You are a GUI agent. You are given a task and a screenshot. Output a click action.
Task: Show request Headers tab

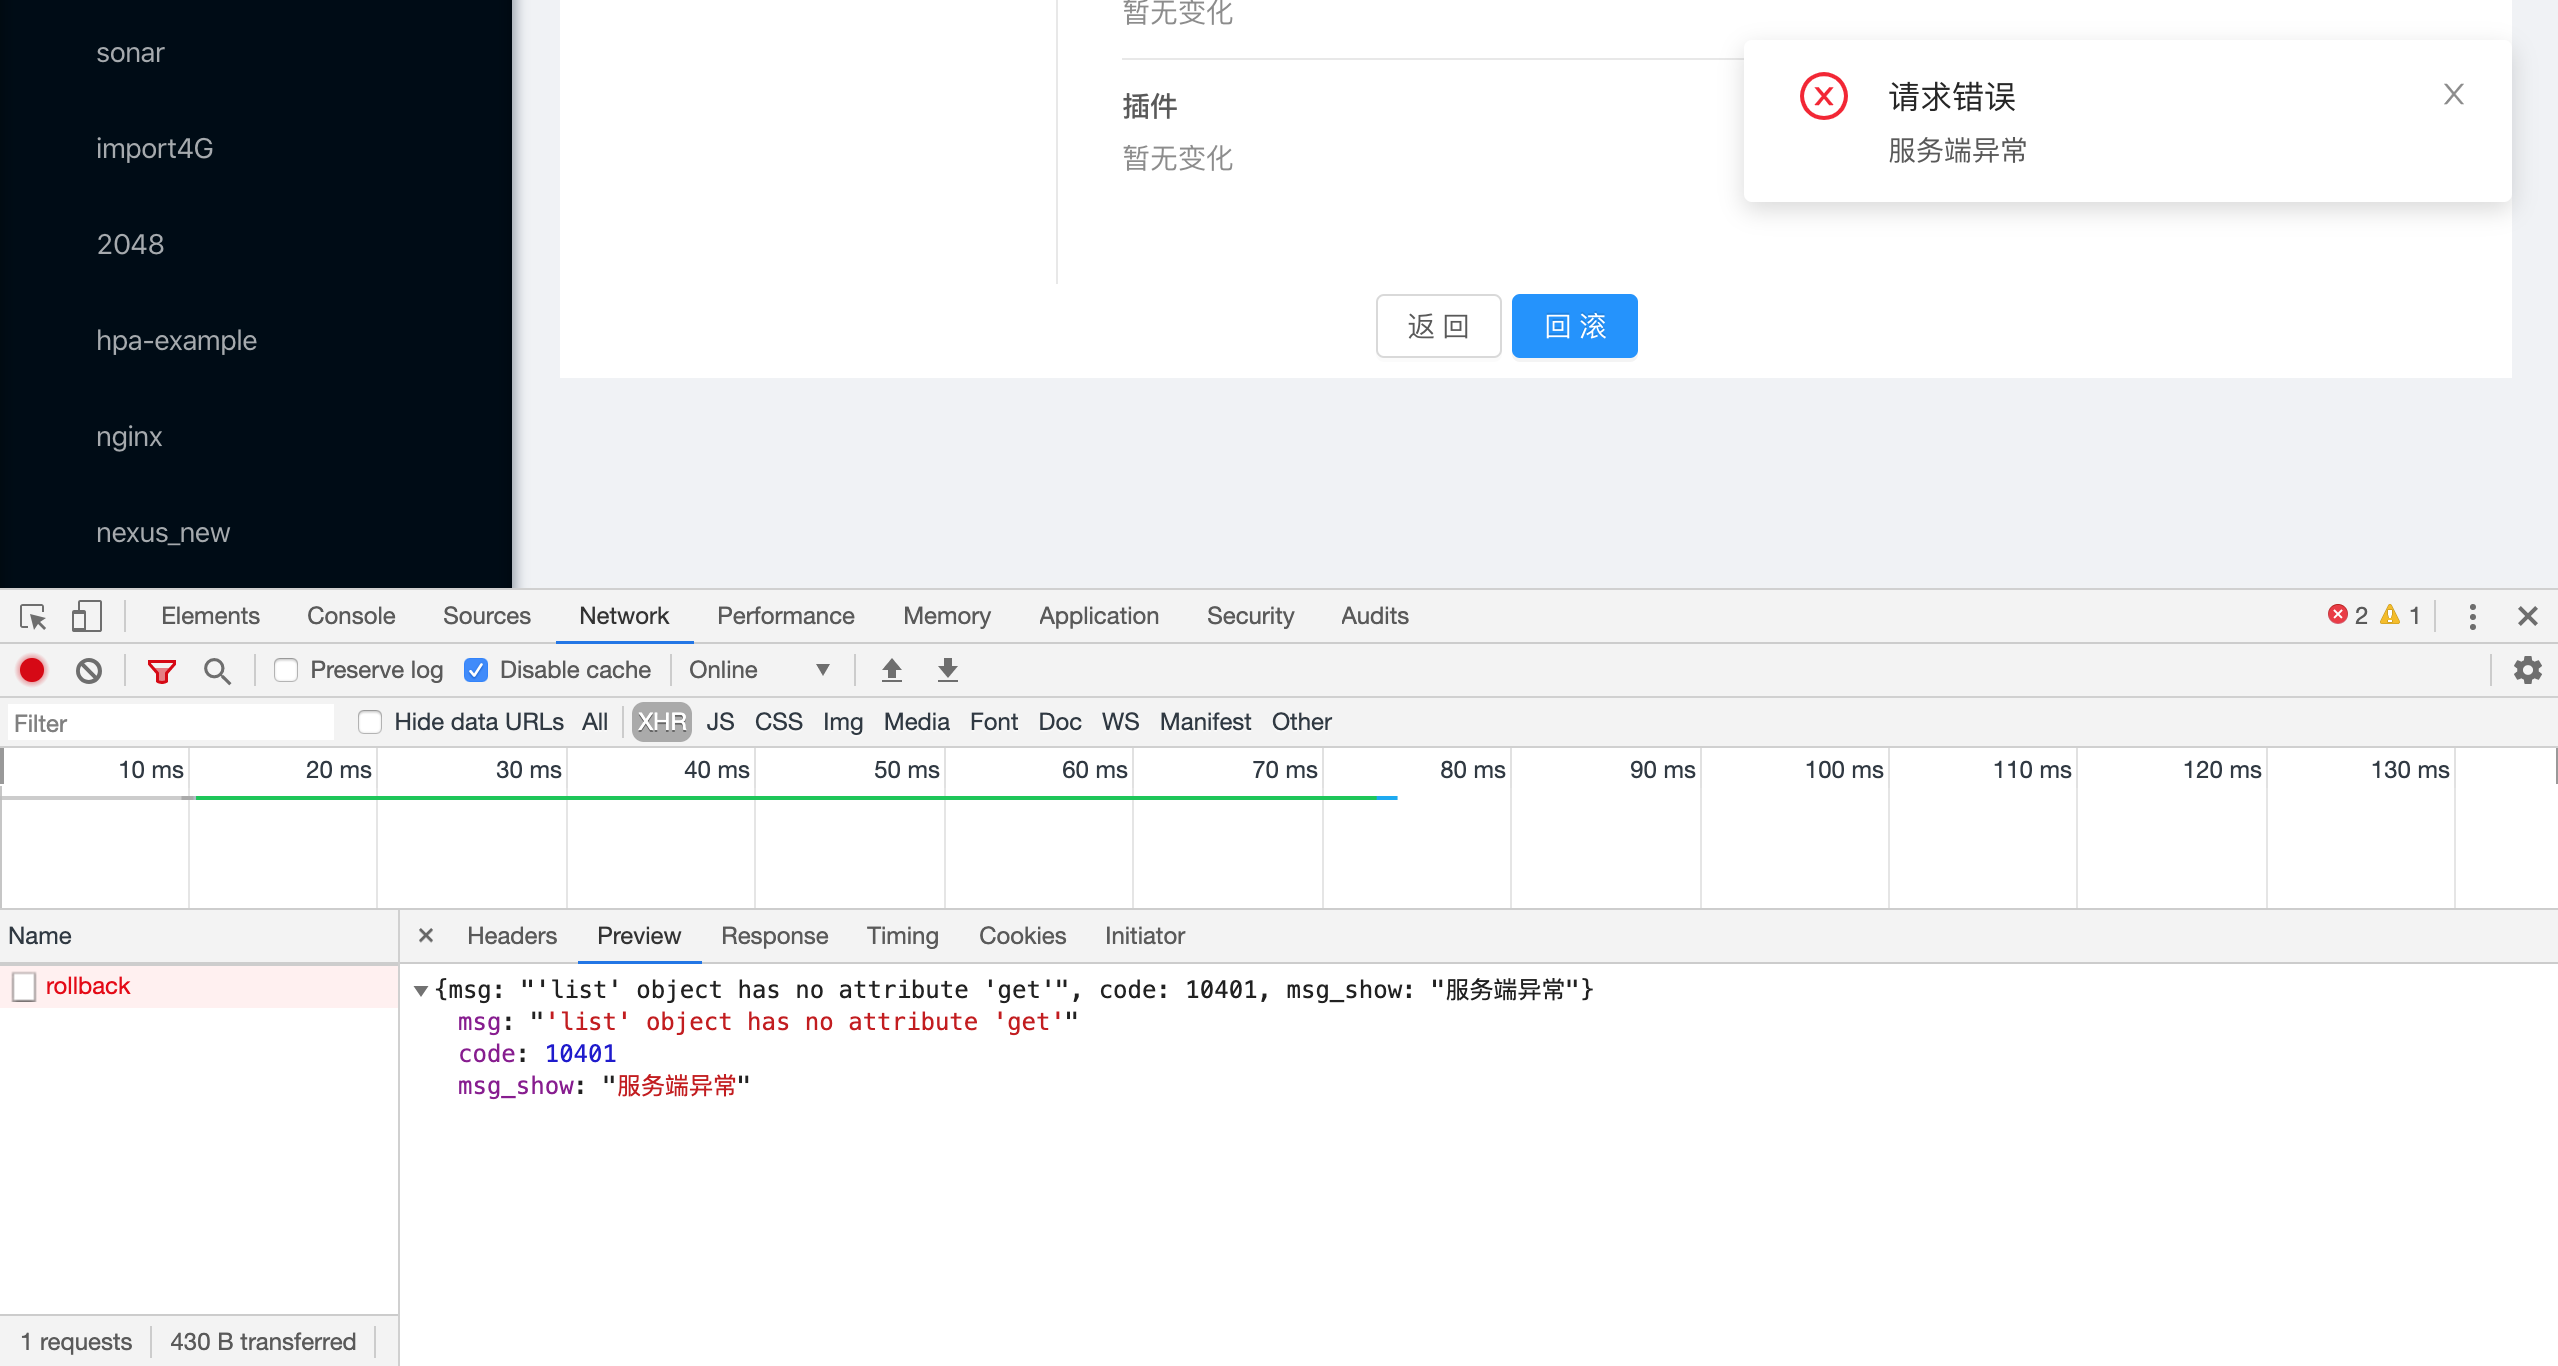click(512, 936)
